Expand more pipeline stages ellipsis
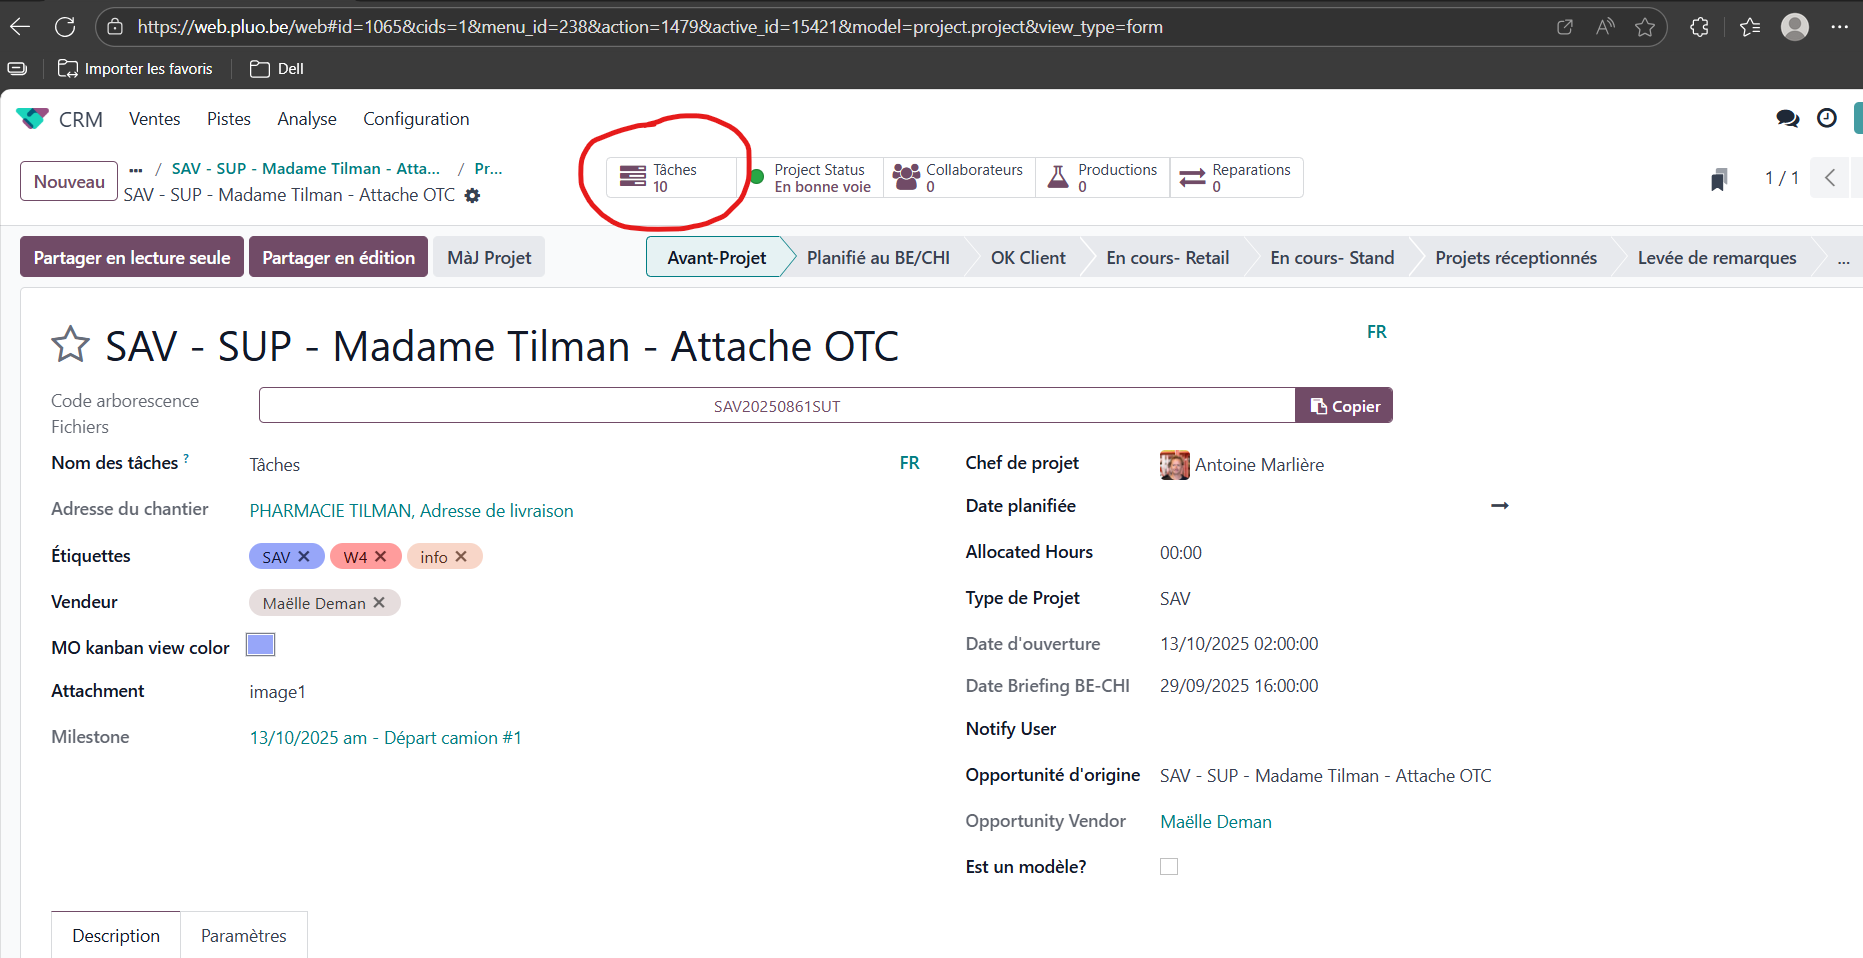This screenshot has height=958, width=1863. coord(1843,258)
